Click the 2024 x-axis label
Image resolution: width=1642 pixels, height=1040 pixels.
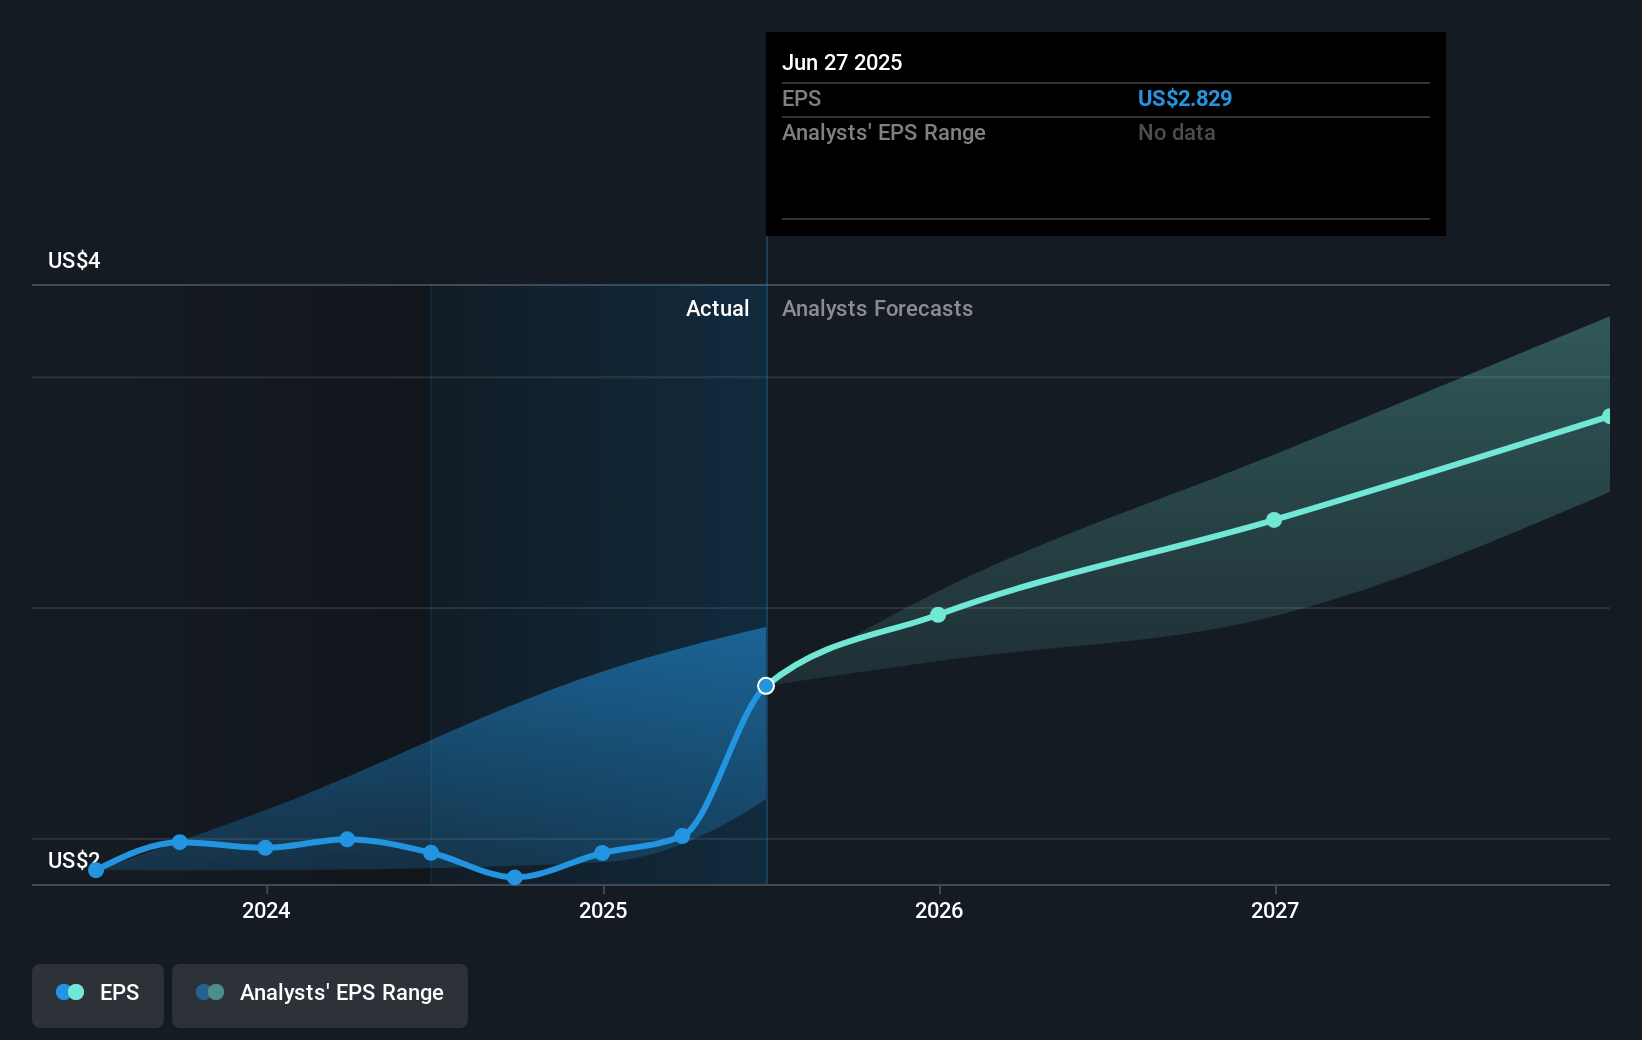point(266,910)
